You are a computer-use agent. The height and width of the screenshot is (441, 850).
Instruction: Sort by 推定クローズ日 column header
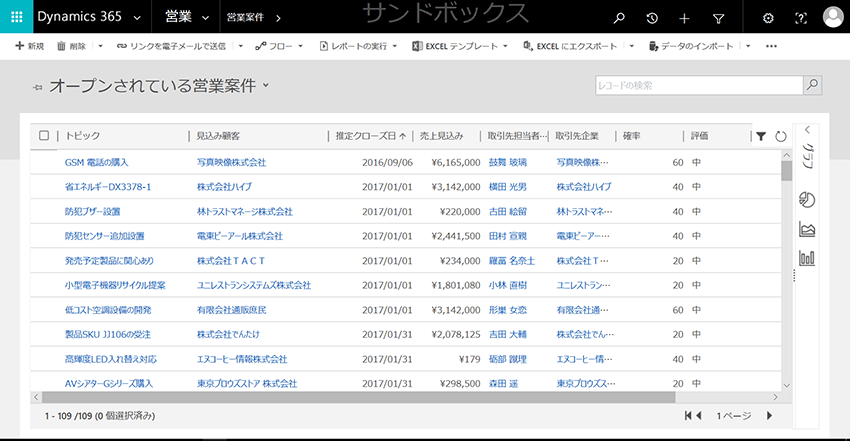coord(370,136)
